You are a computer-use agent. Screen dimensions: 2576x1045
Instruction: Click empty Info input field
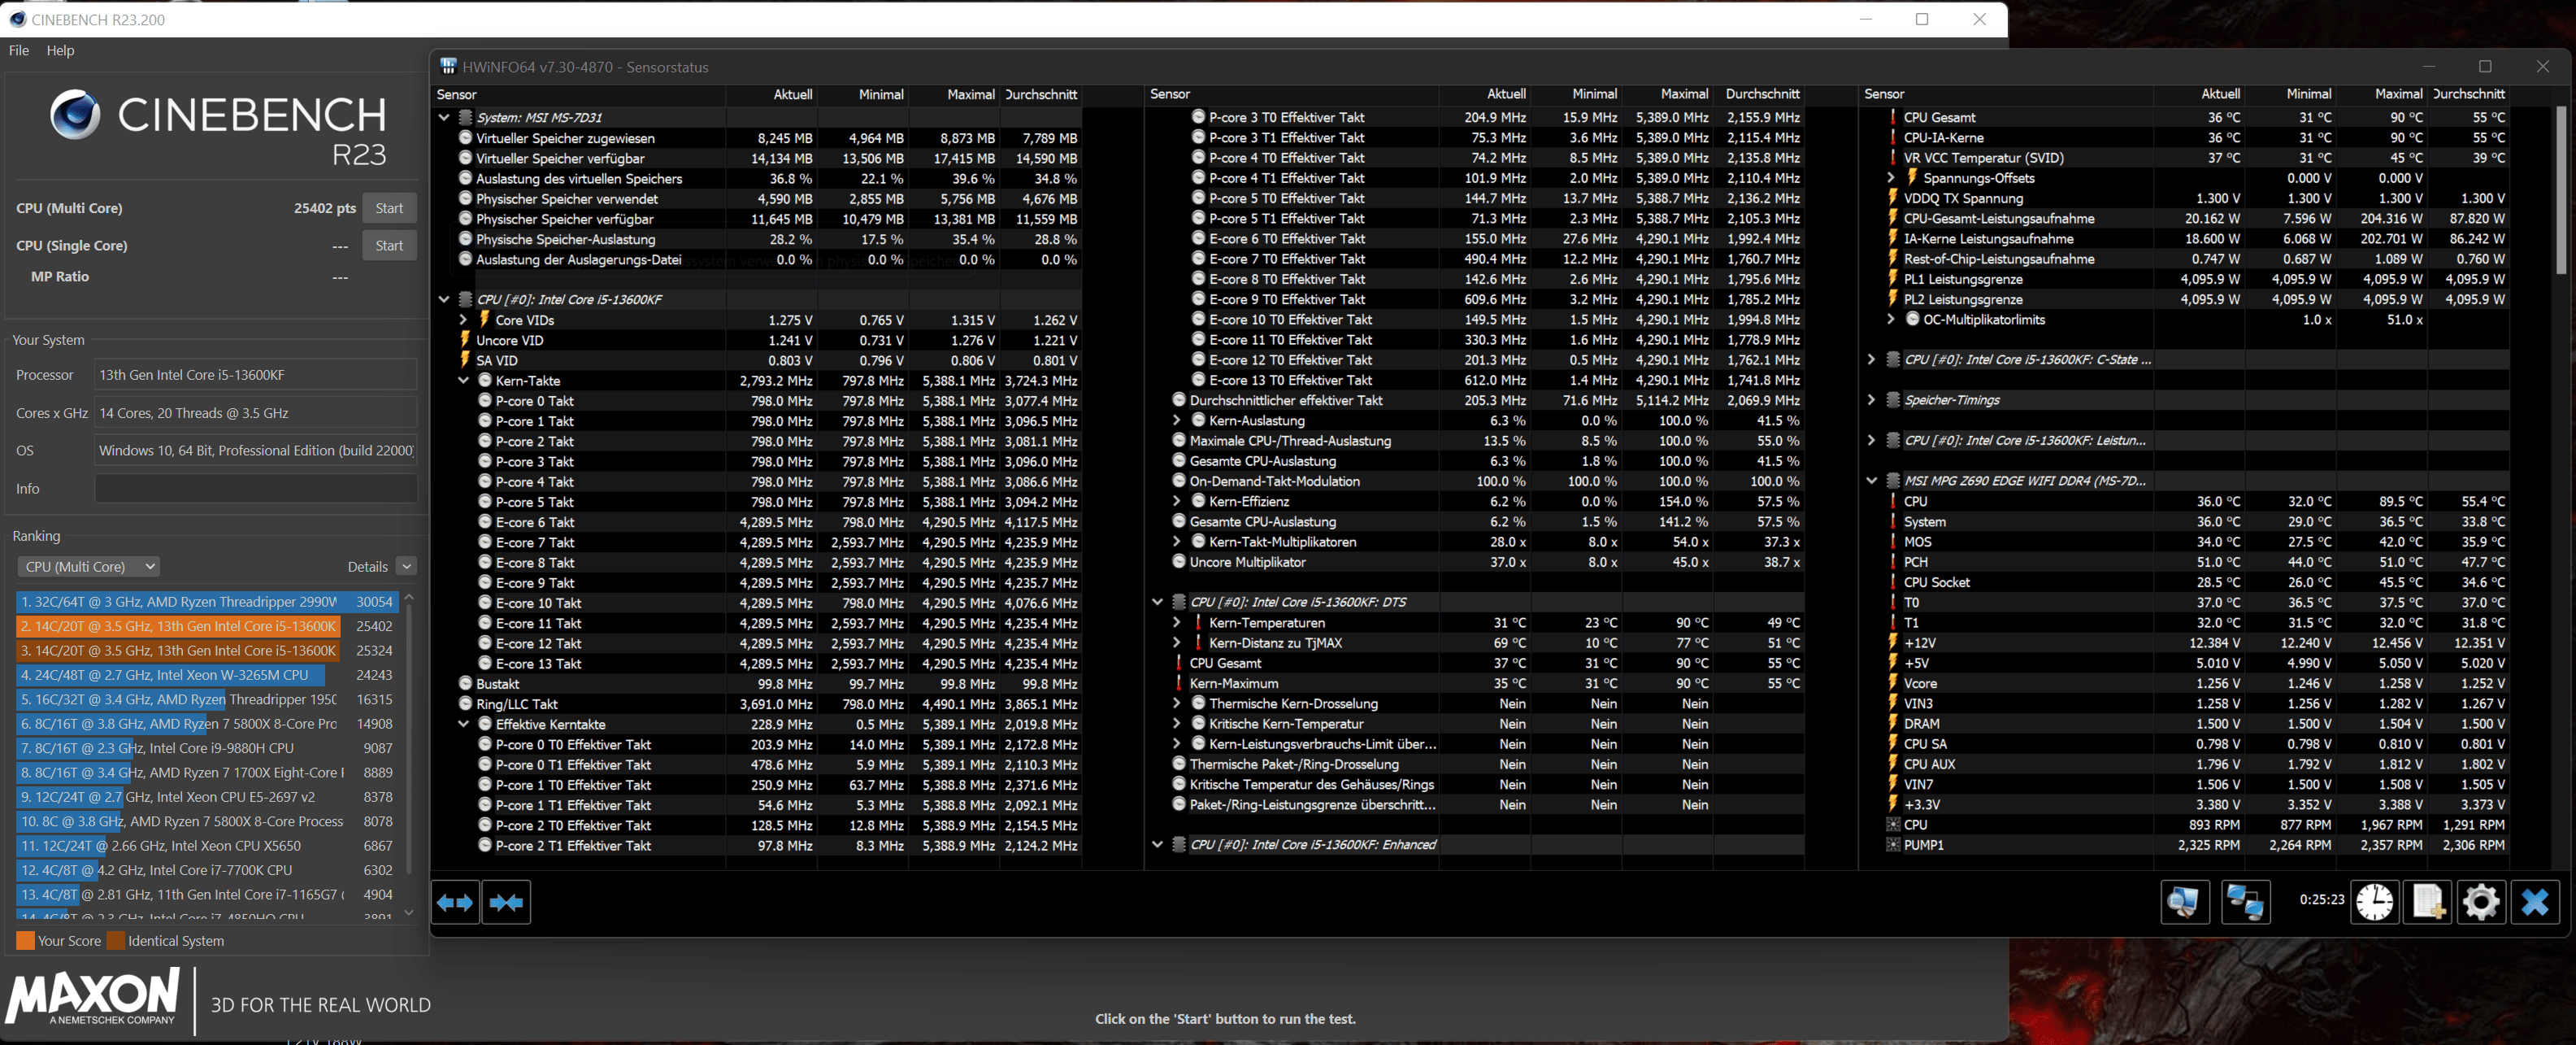tap(255, 488)
